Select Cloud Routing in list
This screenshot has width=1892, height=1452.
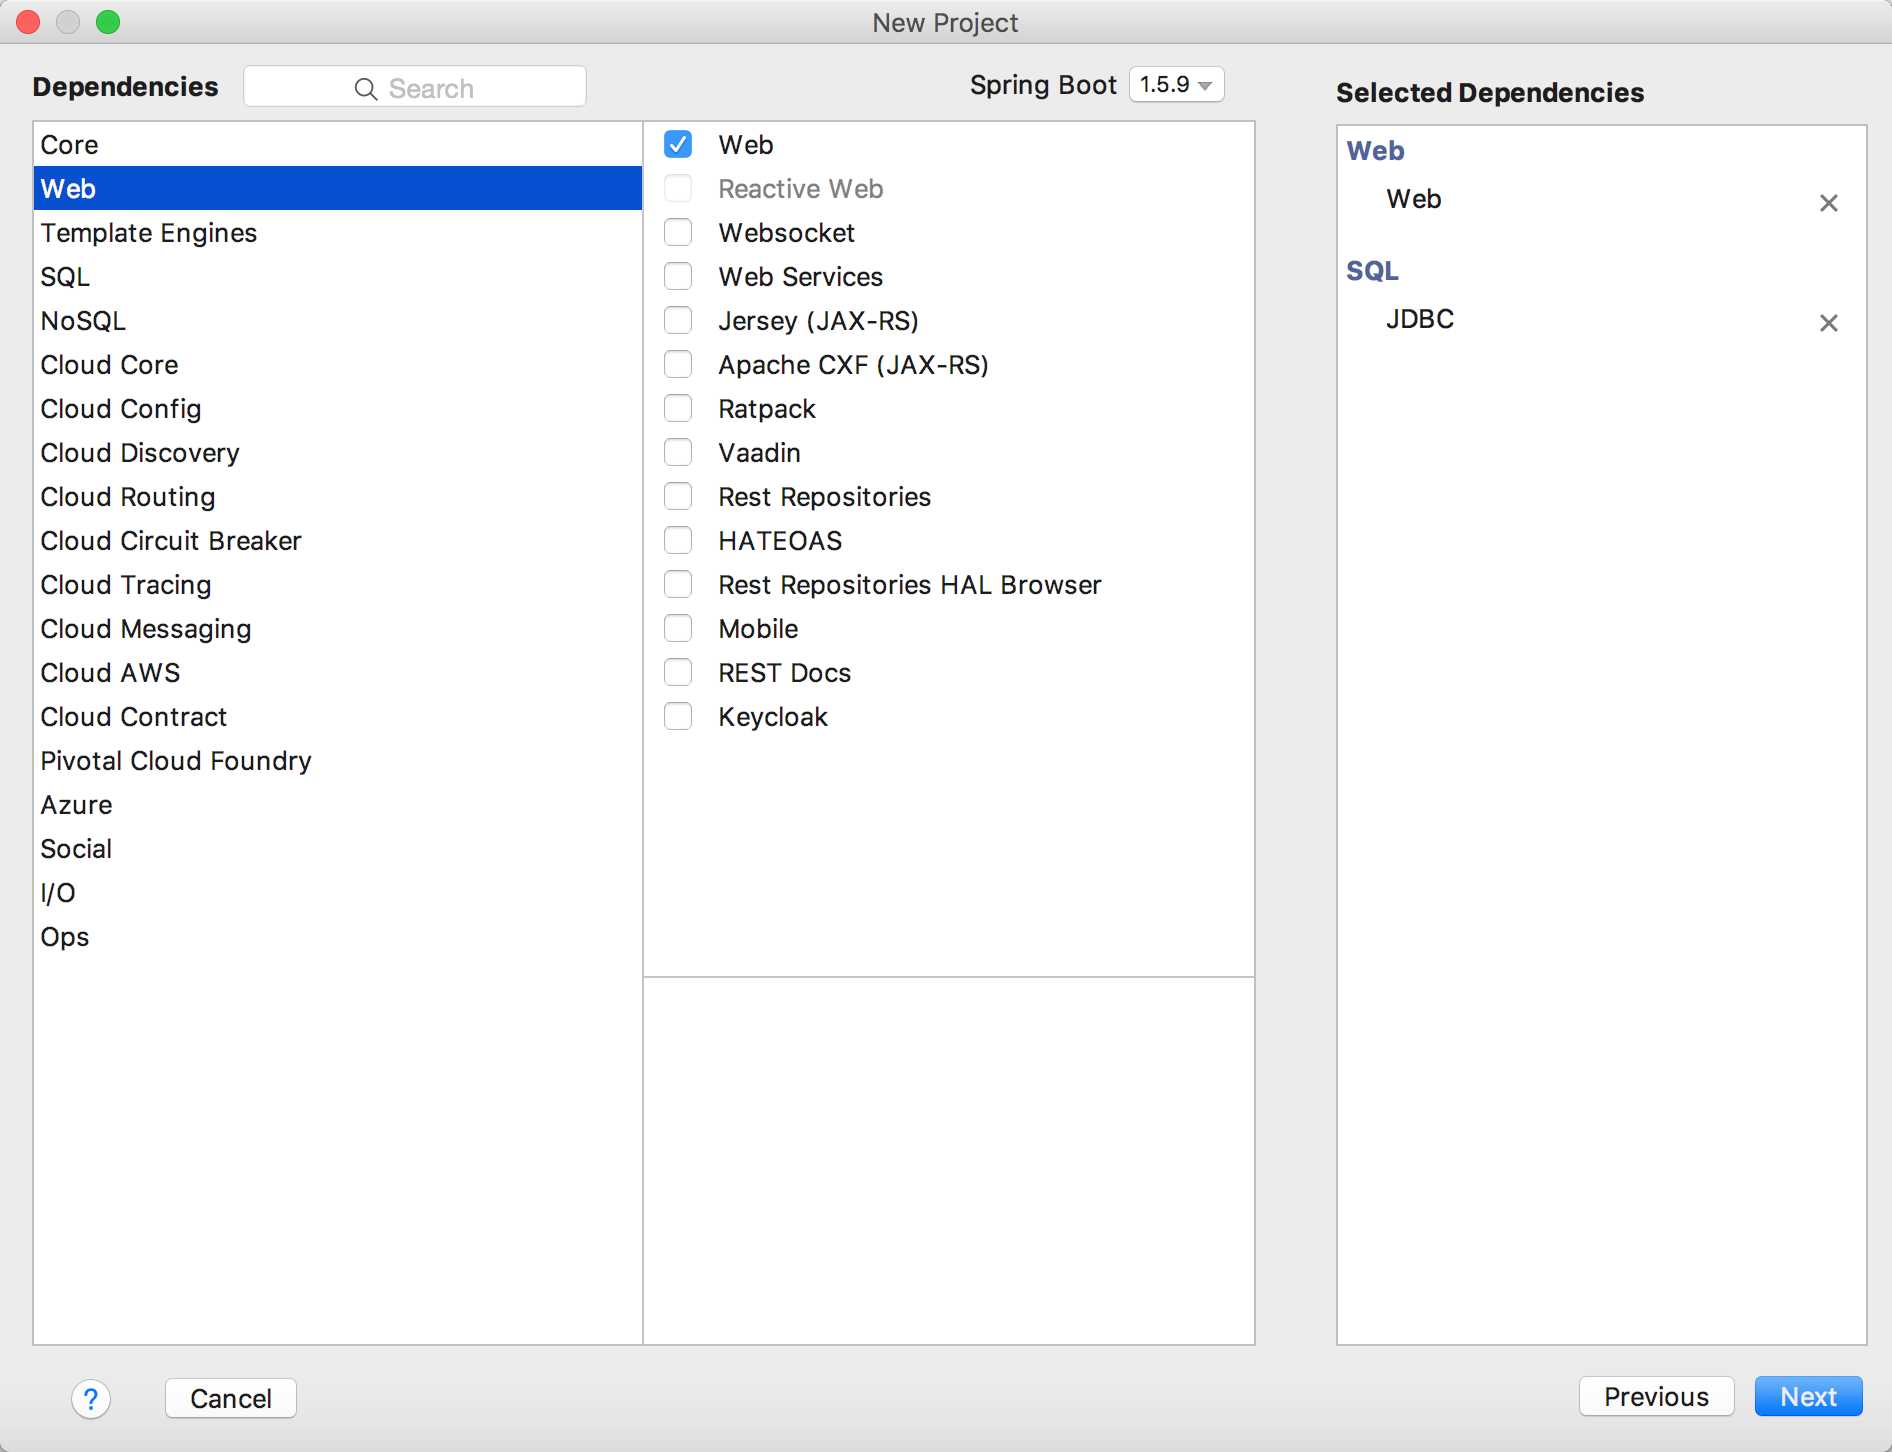point(338,496)
